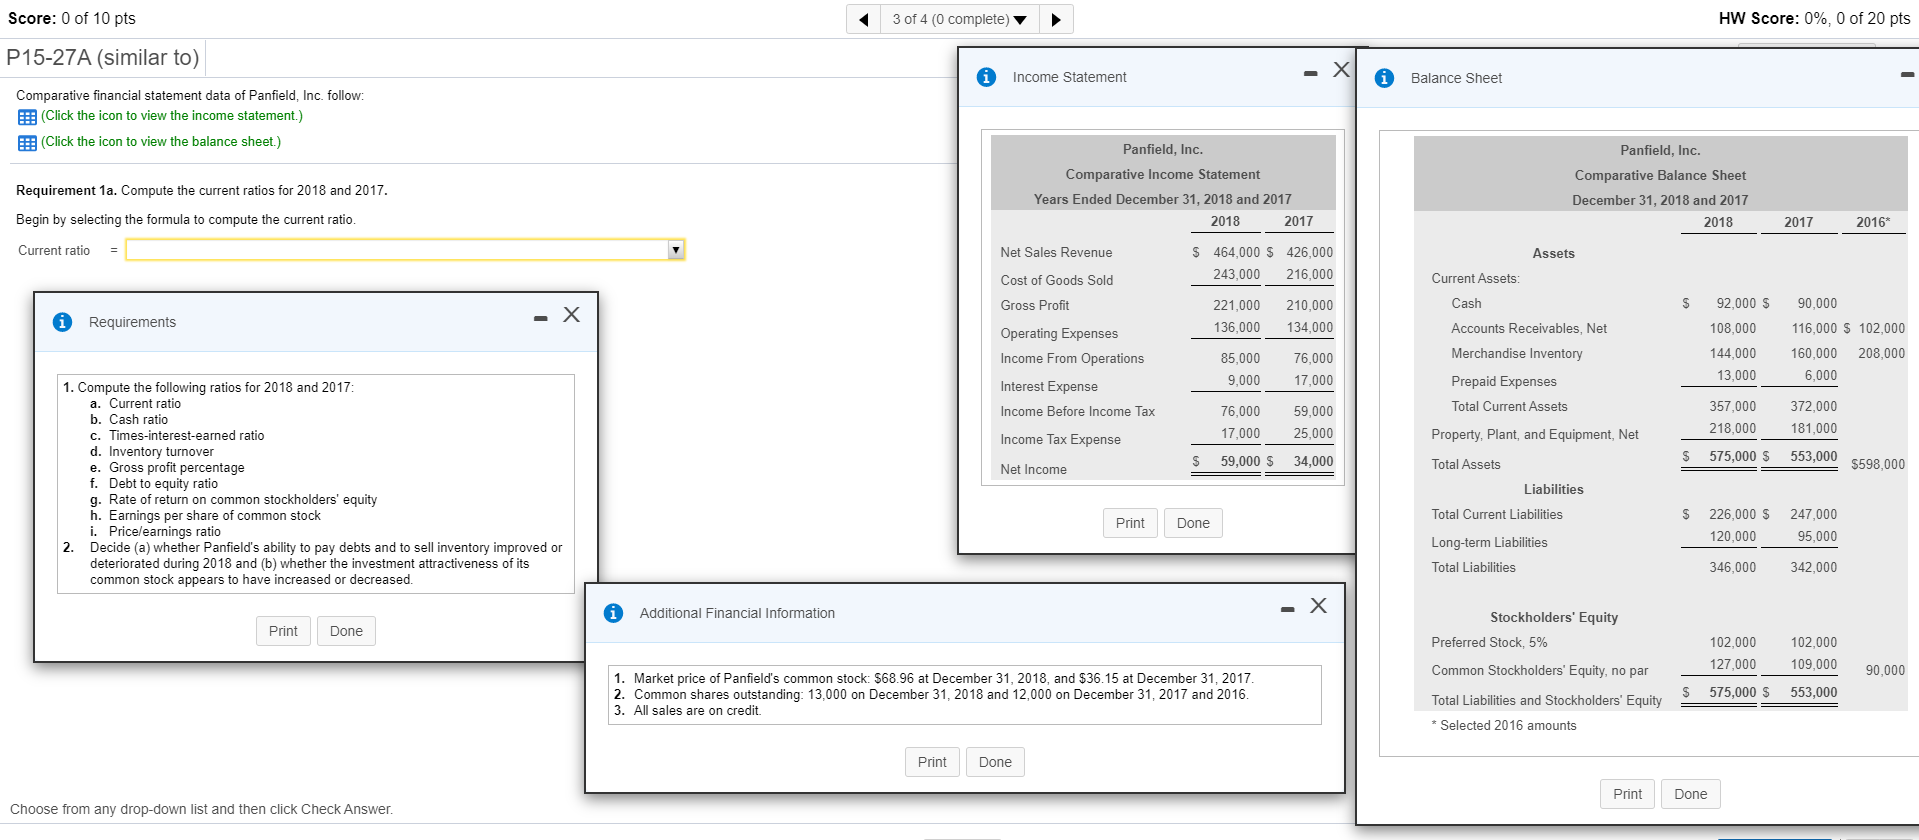The width and height of the screenshot is (1919, 840).
Task: Open the 'view the balance sheet' link
Action: 161,142
